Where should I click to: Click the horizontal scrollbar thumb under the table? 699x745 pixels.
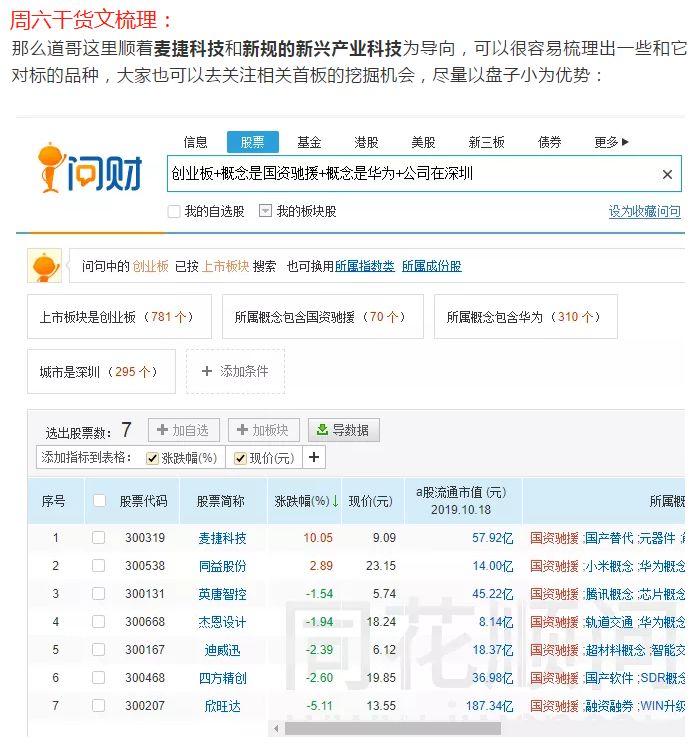393,728
